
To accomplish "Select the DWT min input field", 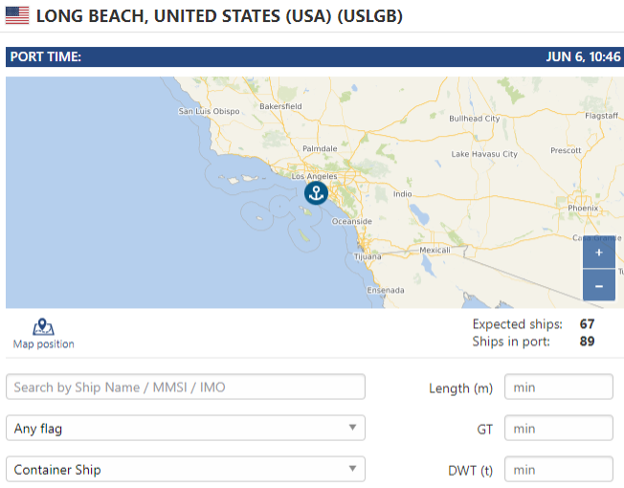I will tap(558, 470).
